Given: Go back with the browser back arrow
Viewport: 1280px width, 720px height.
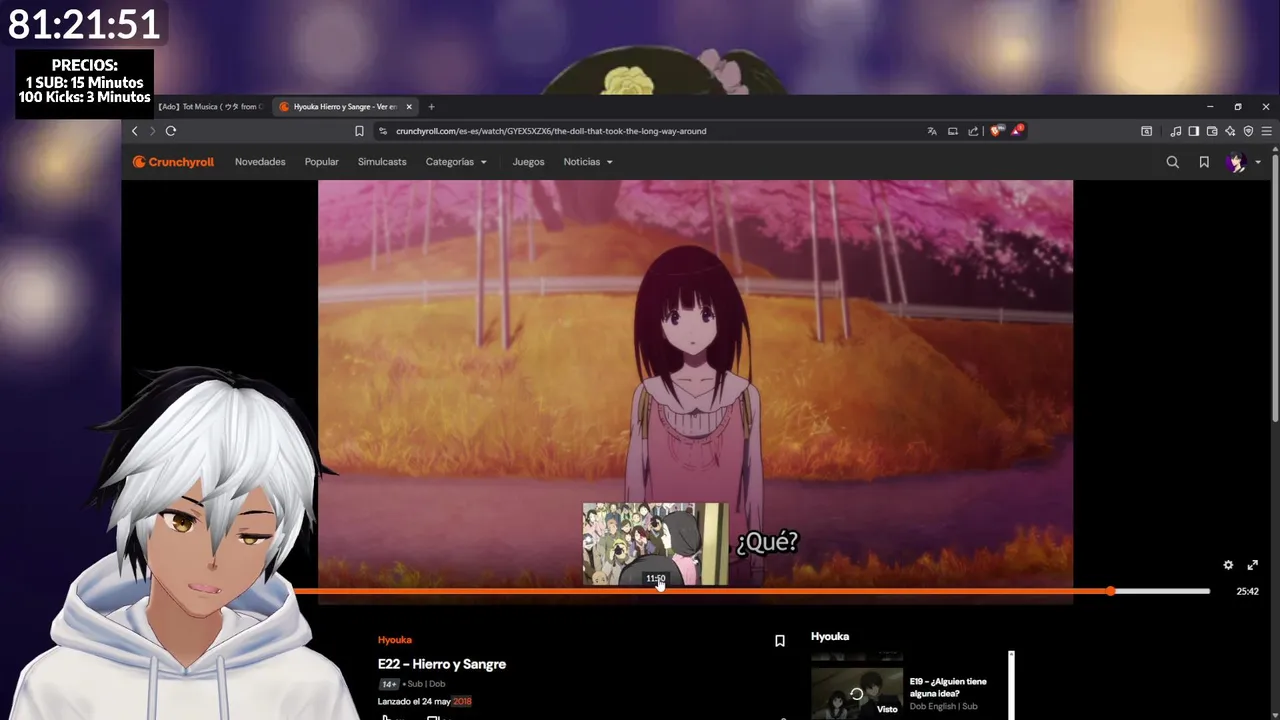Looking at the screenshot, I should (134, 131).
